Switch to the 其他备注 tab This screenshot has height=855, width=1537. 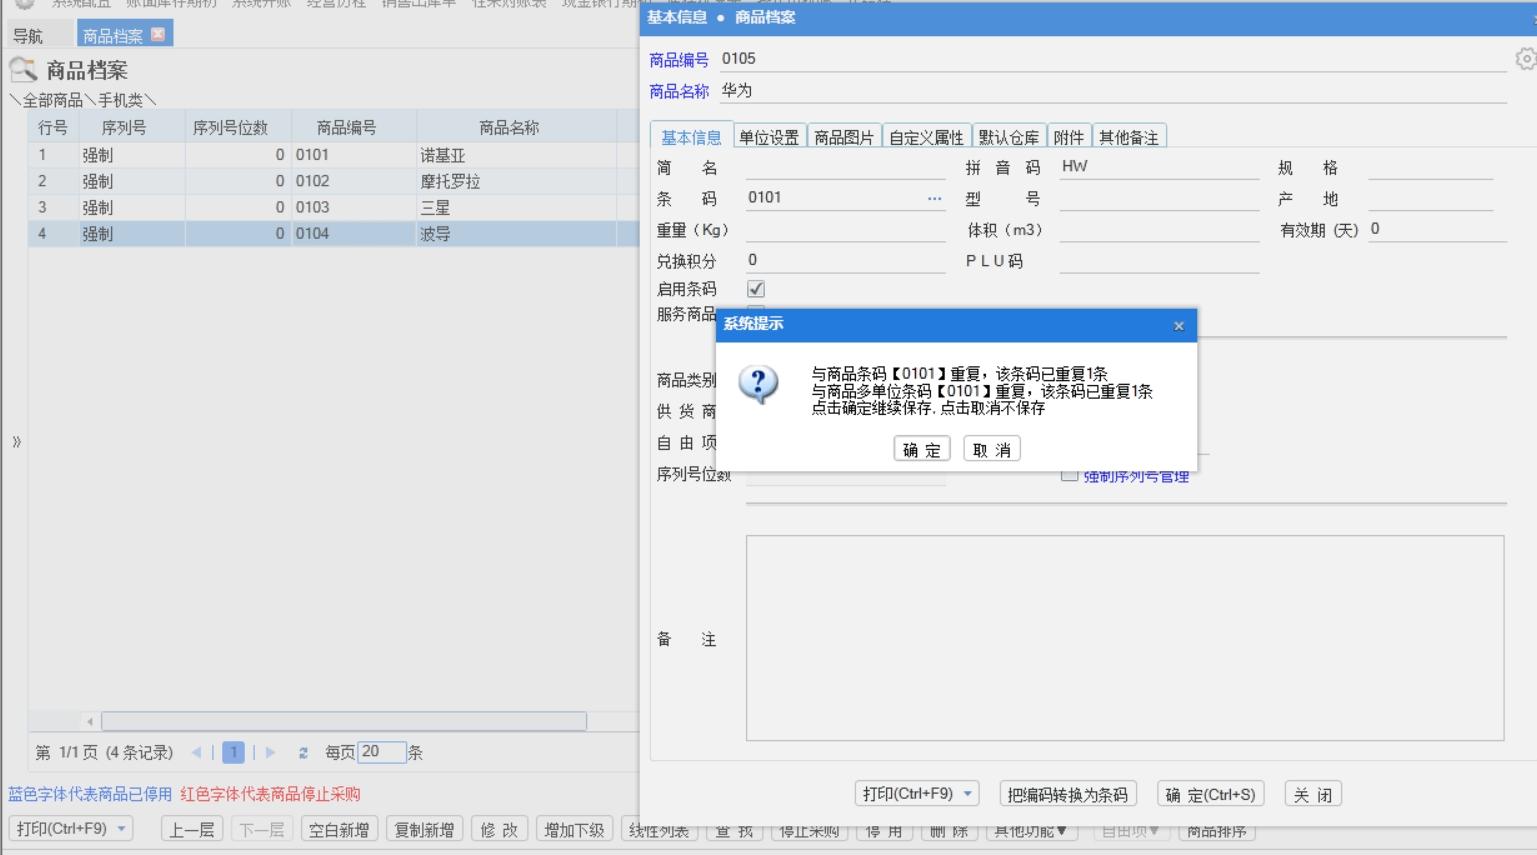(x=1129, y=137)
